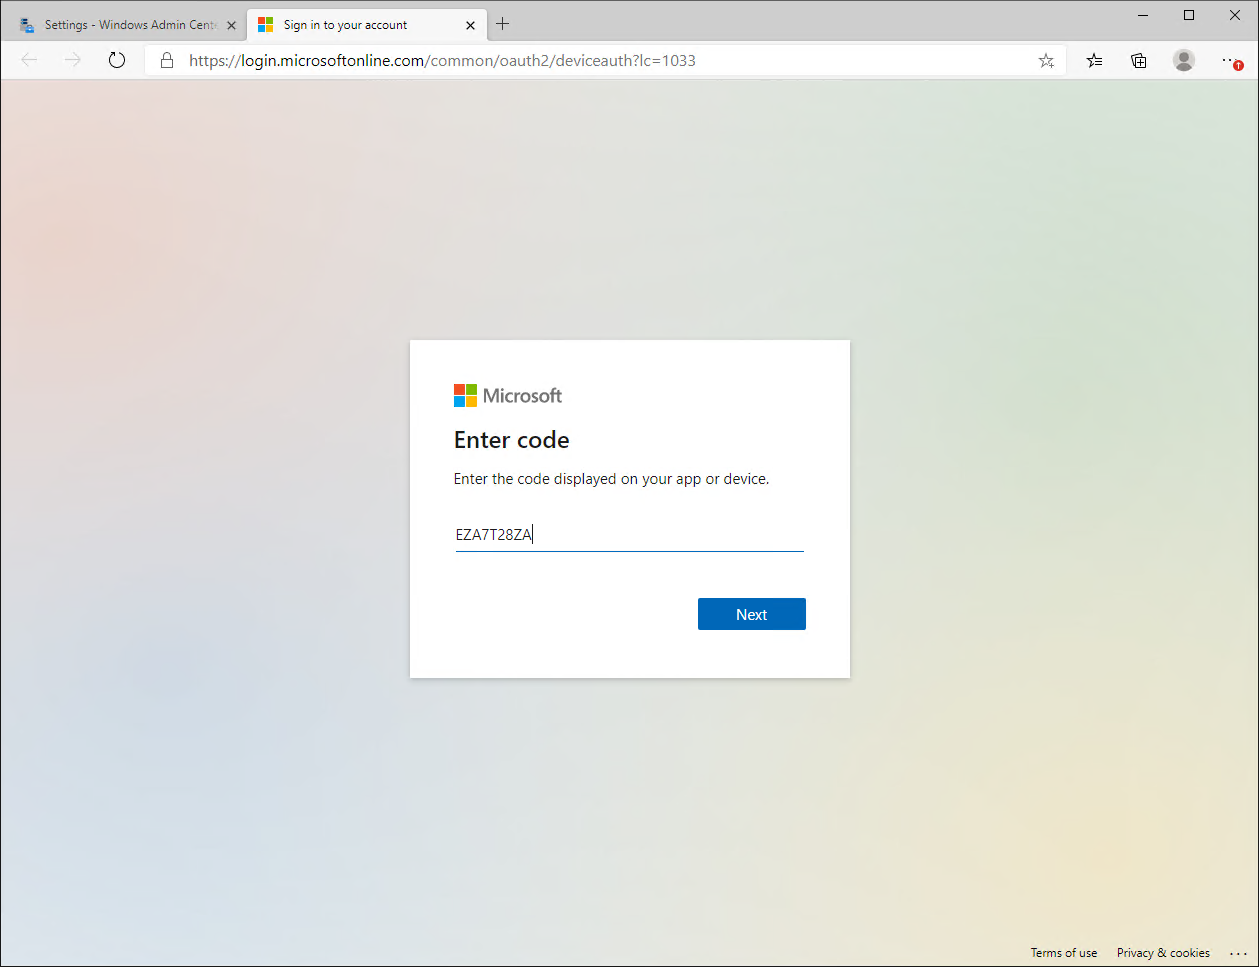
Task: Maximize the browser window
Action: tap(1189, 15)
